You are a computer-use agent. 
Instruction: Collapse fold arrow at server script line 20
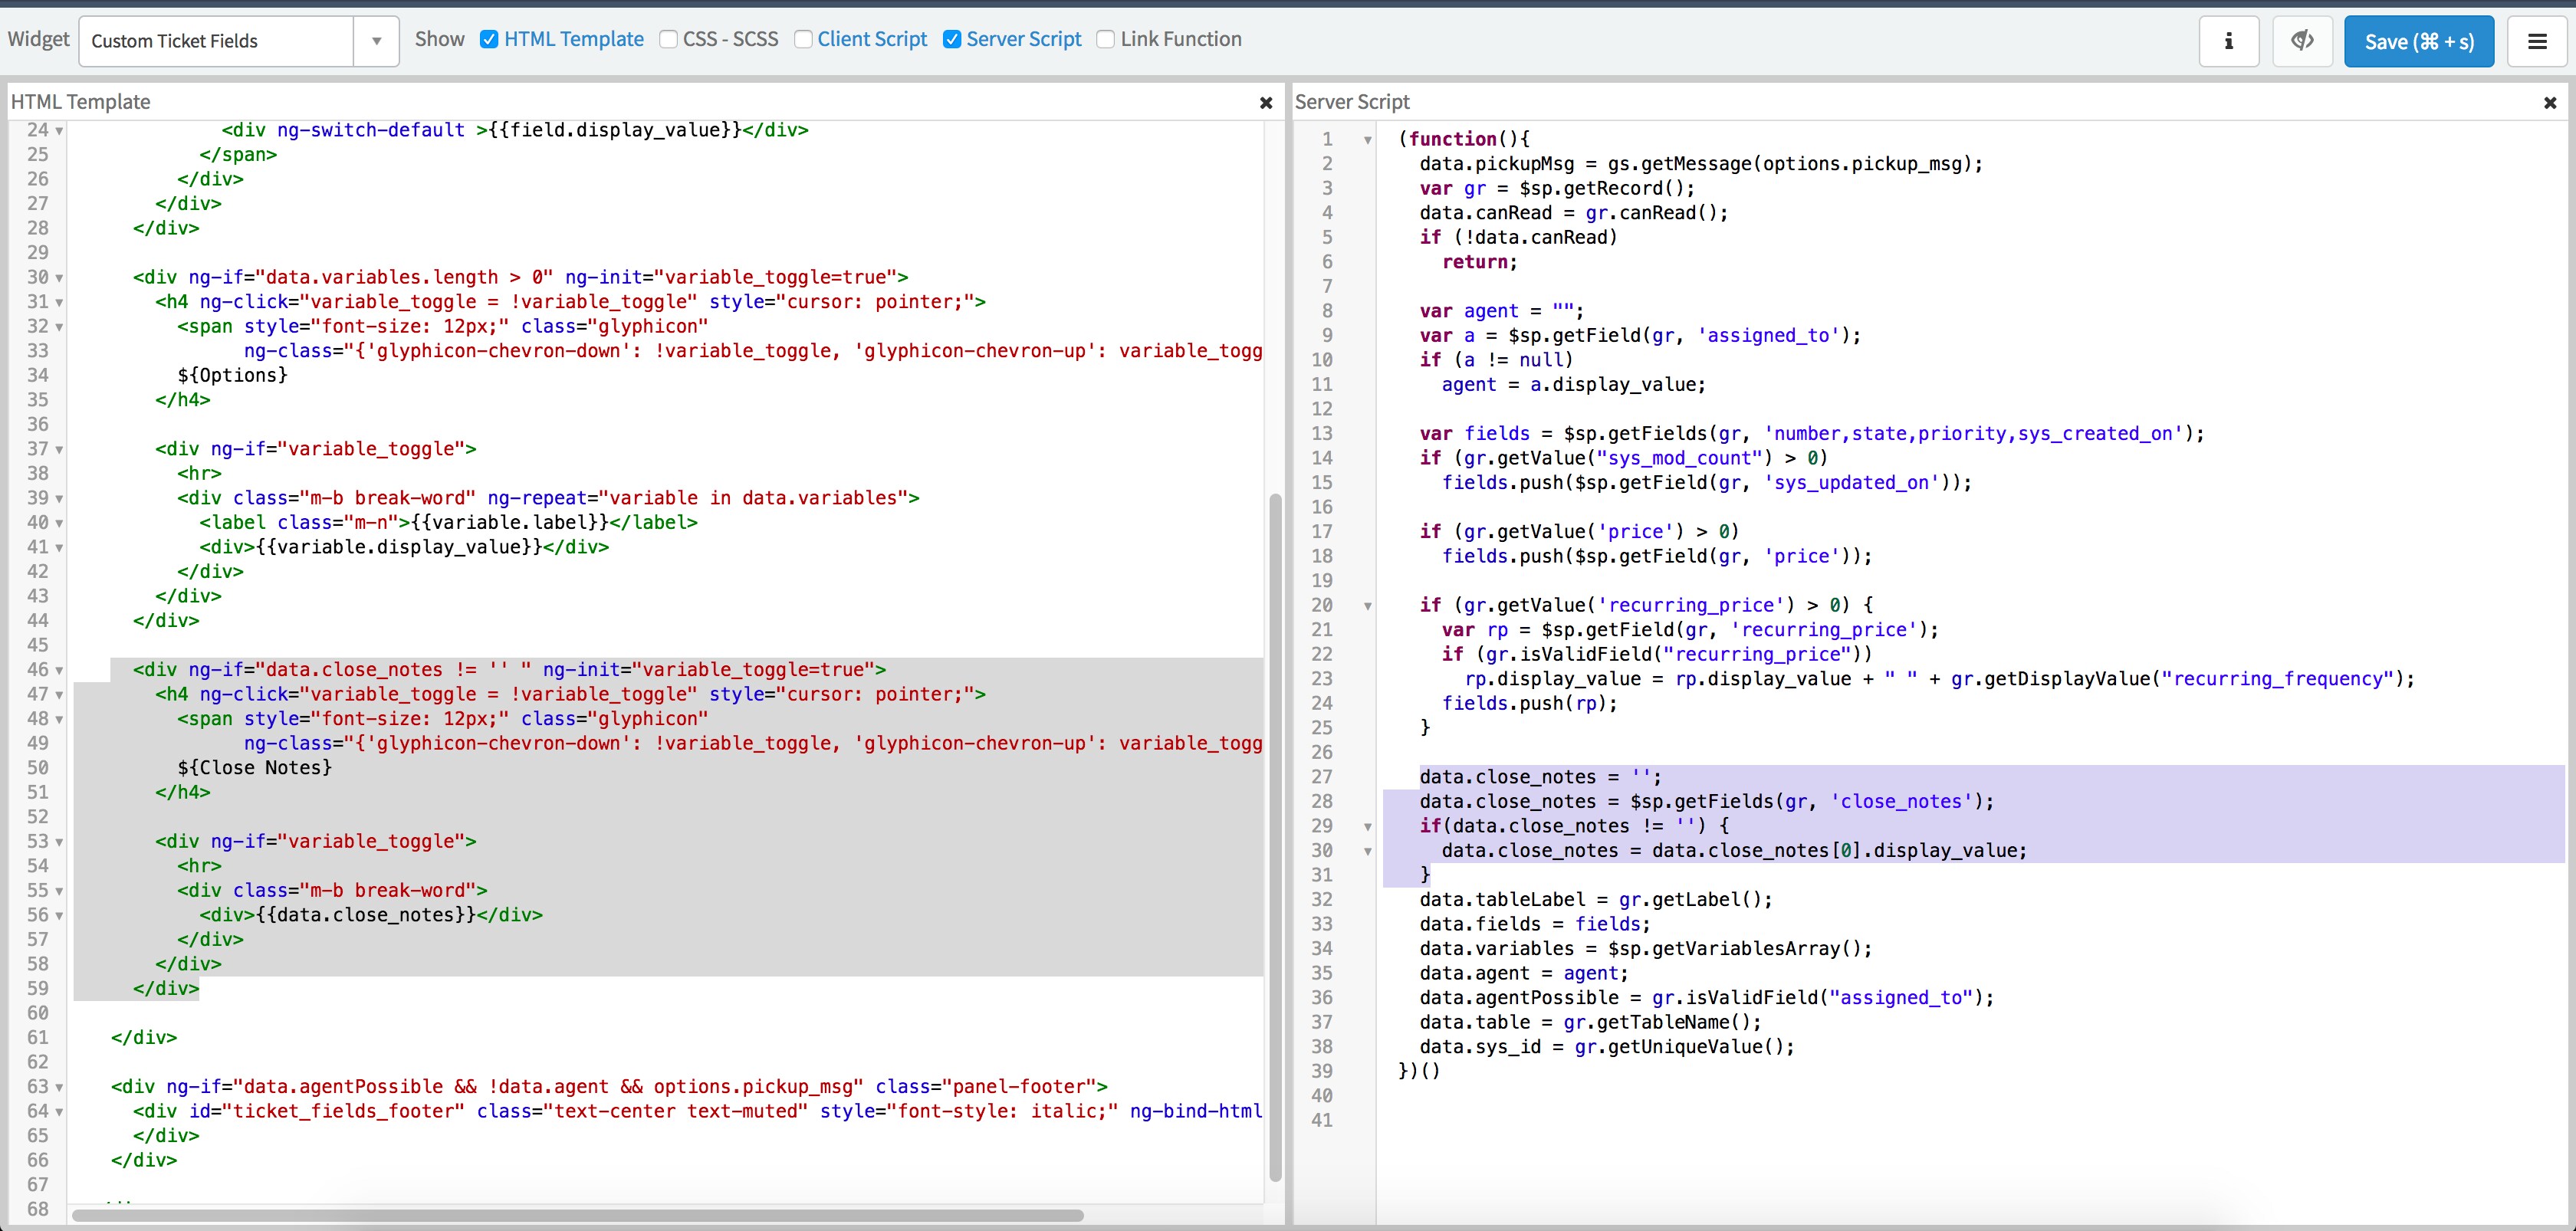(x=1367, y=606)
